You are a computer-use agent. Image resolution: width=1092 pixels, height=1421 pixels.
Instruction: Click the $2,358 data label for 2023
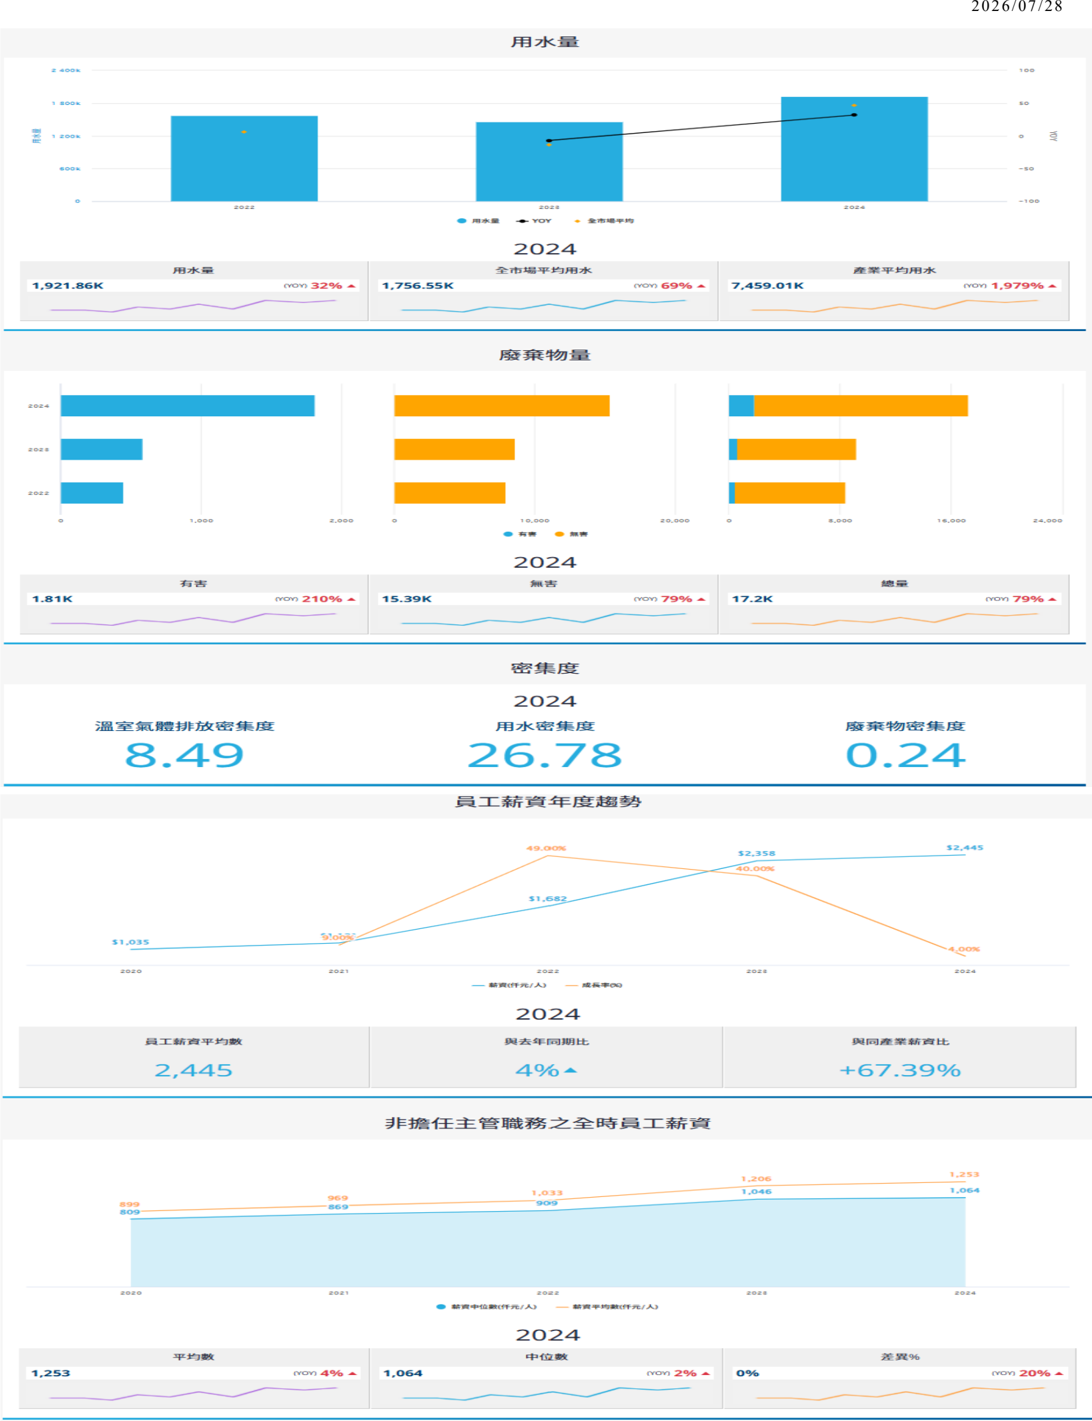click(756, 854)
